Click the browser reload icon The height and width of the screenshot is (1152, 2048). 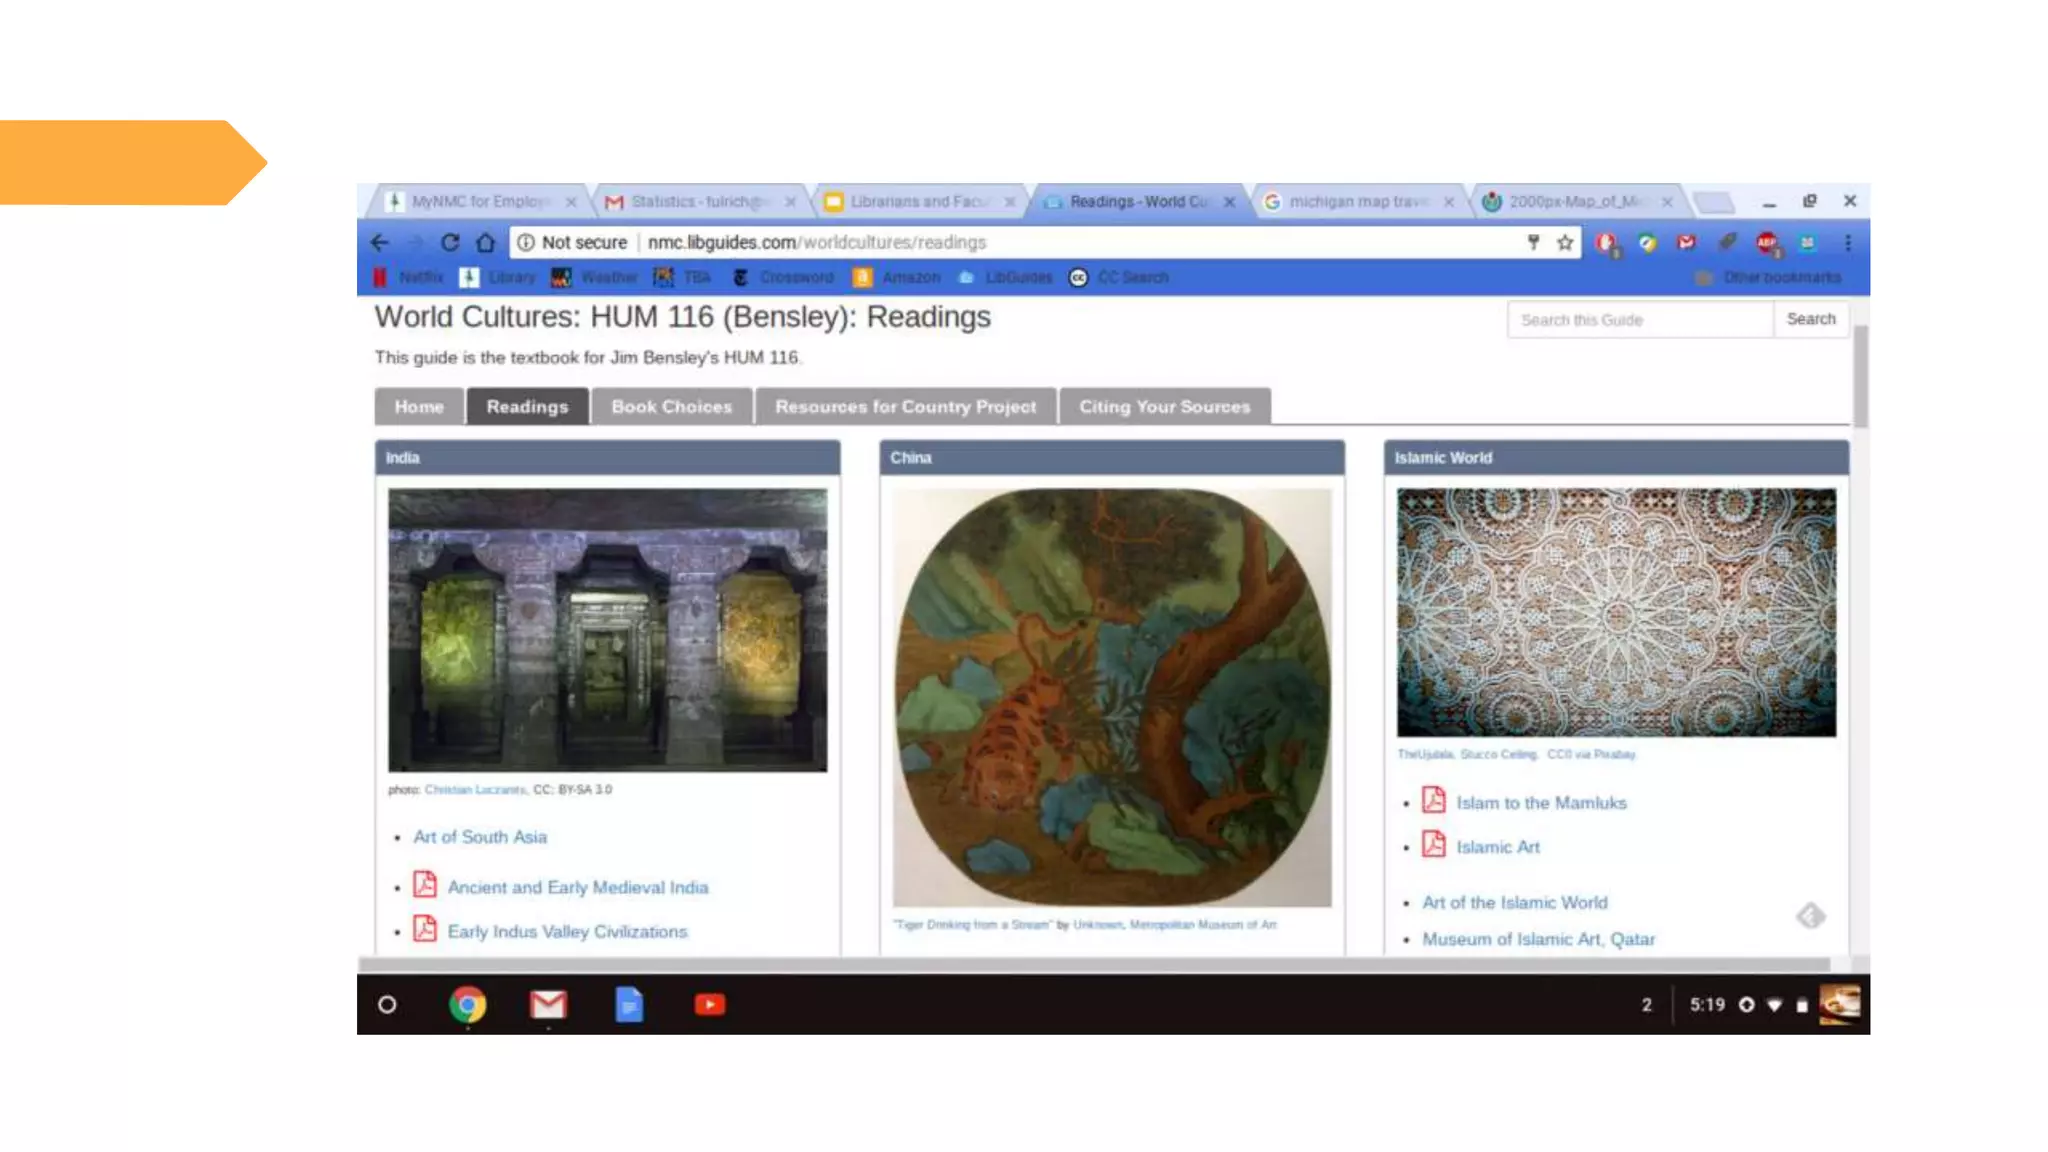450,242
